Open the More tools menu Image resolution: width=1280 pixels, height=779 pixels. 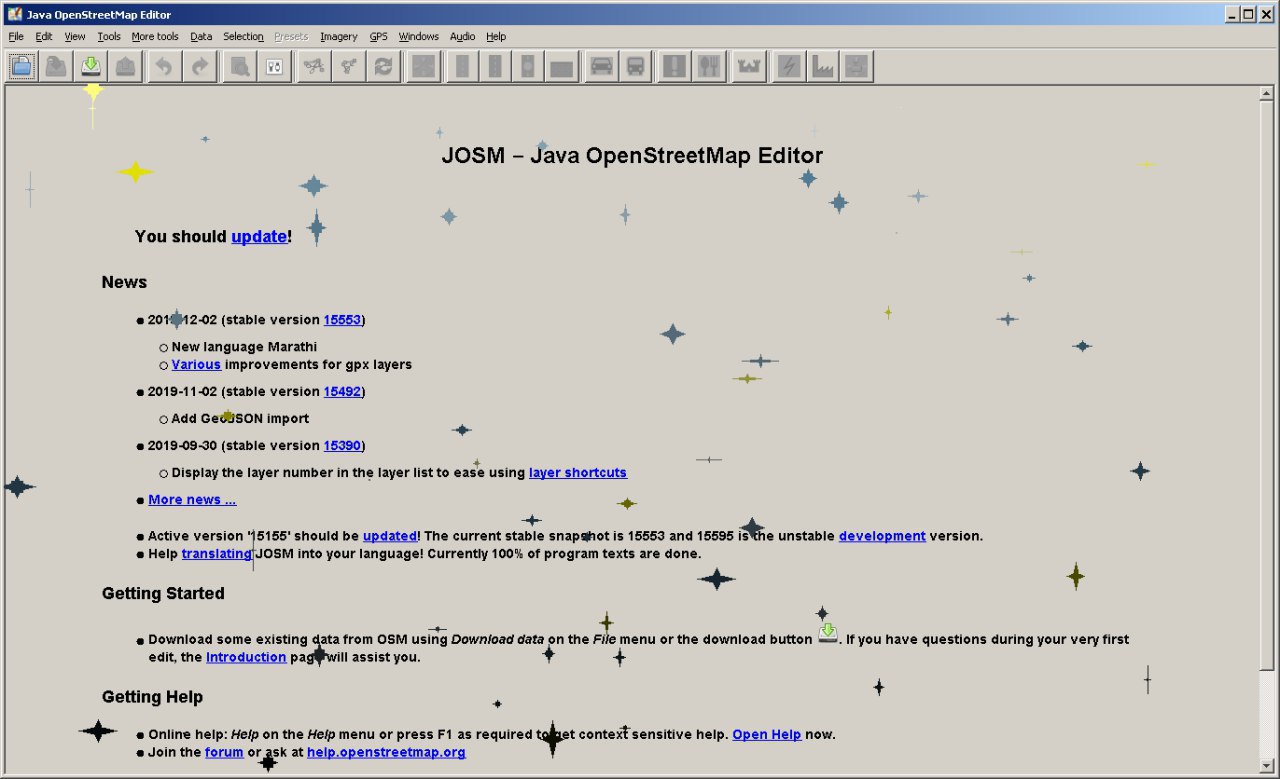(x=155, y=37)
